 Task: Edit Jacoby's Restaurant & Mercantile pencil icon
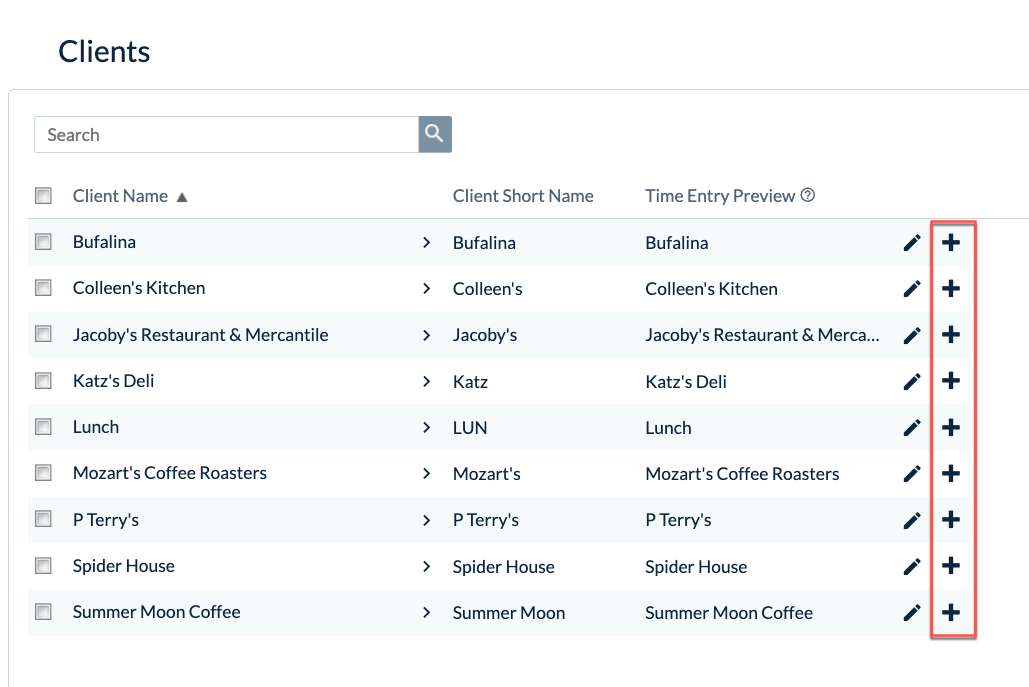point(912,335)
